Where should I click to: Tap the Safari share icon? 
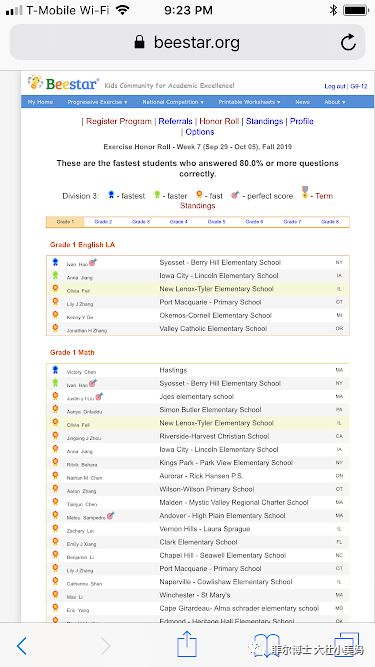tap(187, 644)
